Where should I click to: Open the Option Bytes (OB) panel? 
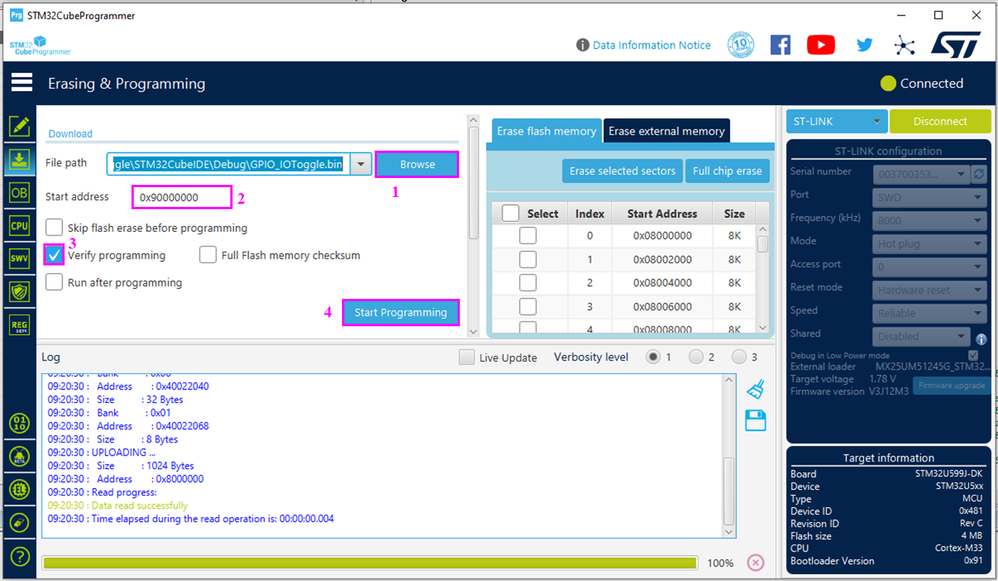[x=19, y=193]
